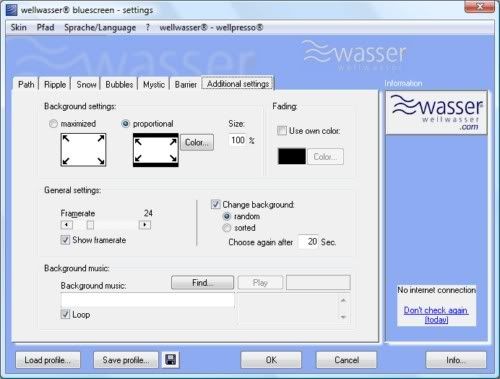This screenshot has width=500, height=379.
Task: Click the 'No internet connection' text
Action: (x=436, y=290)
